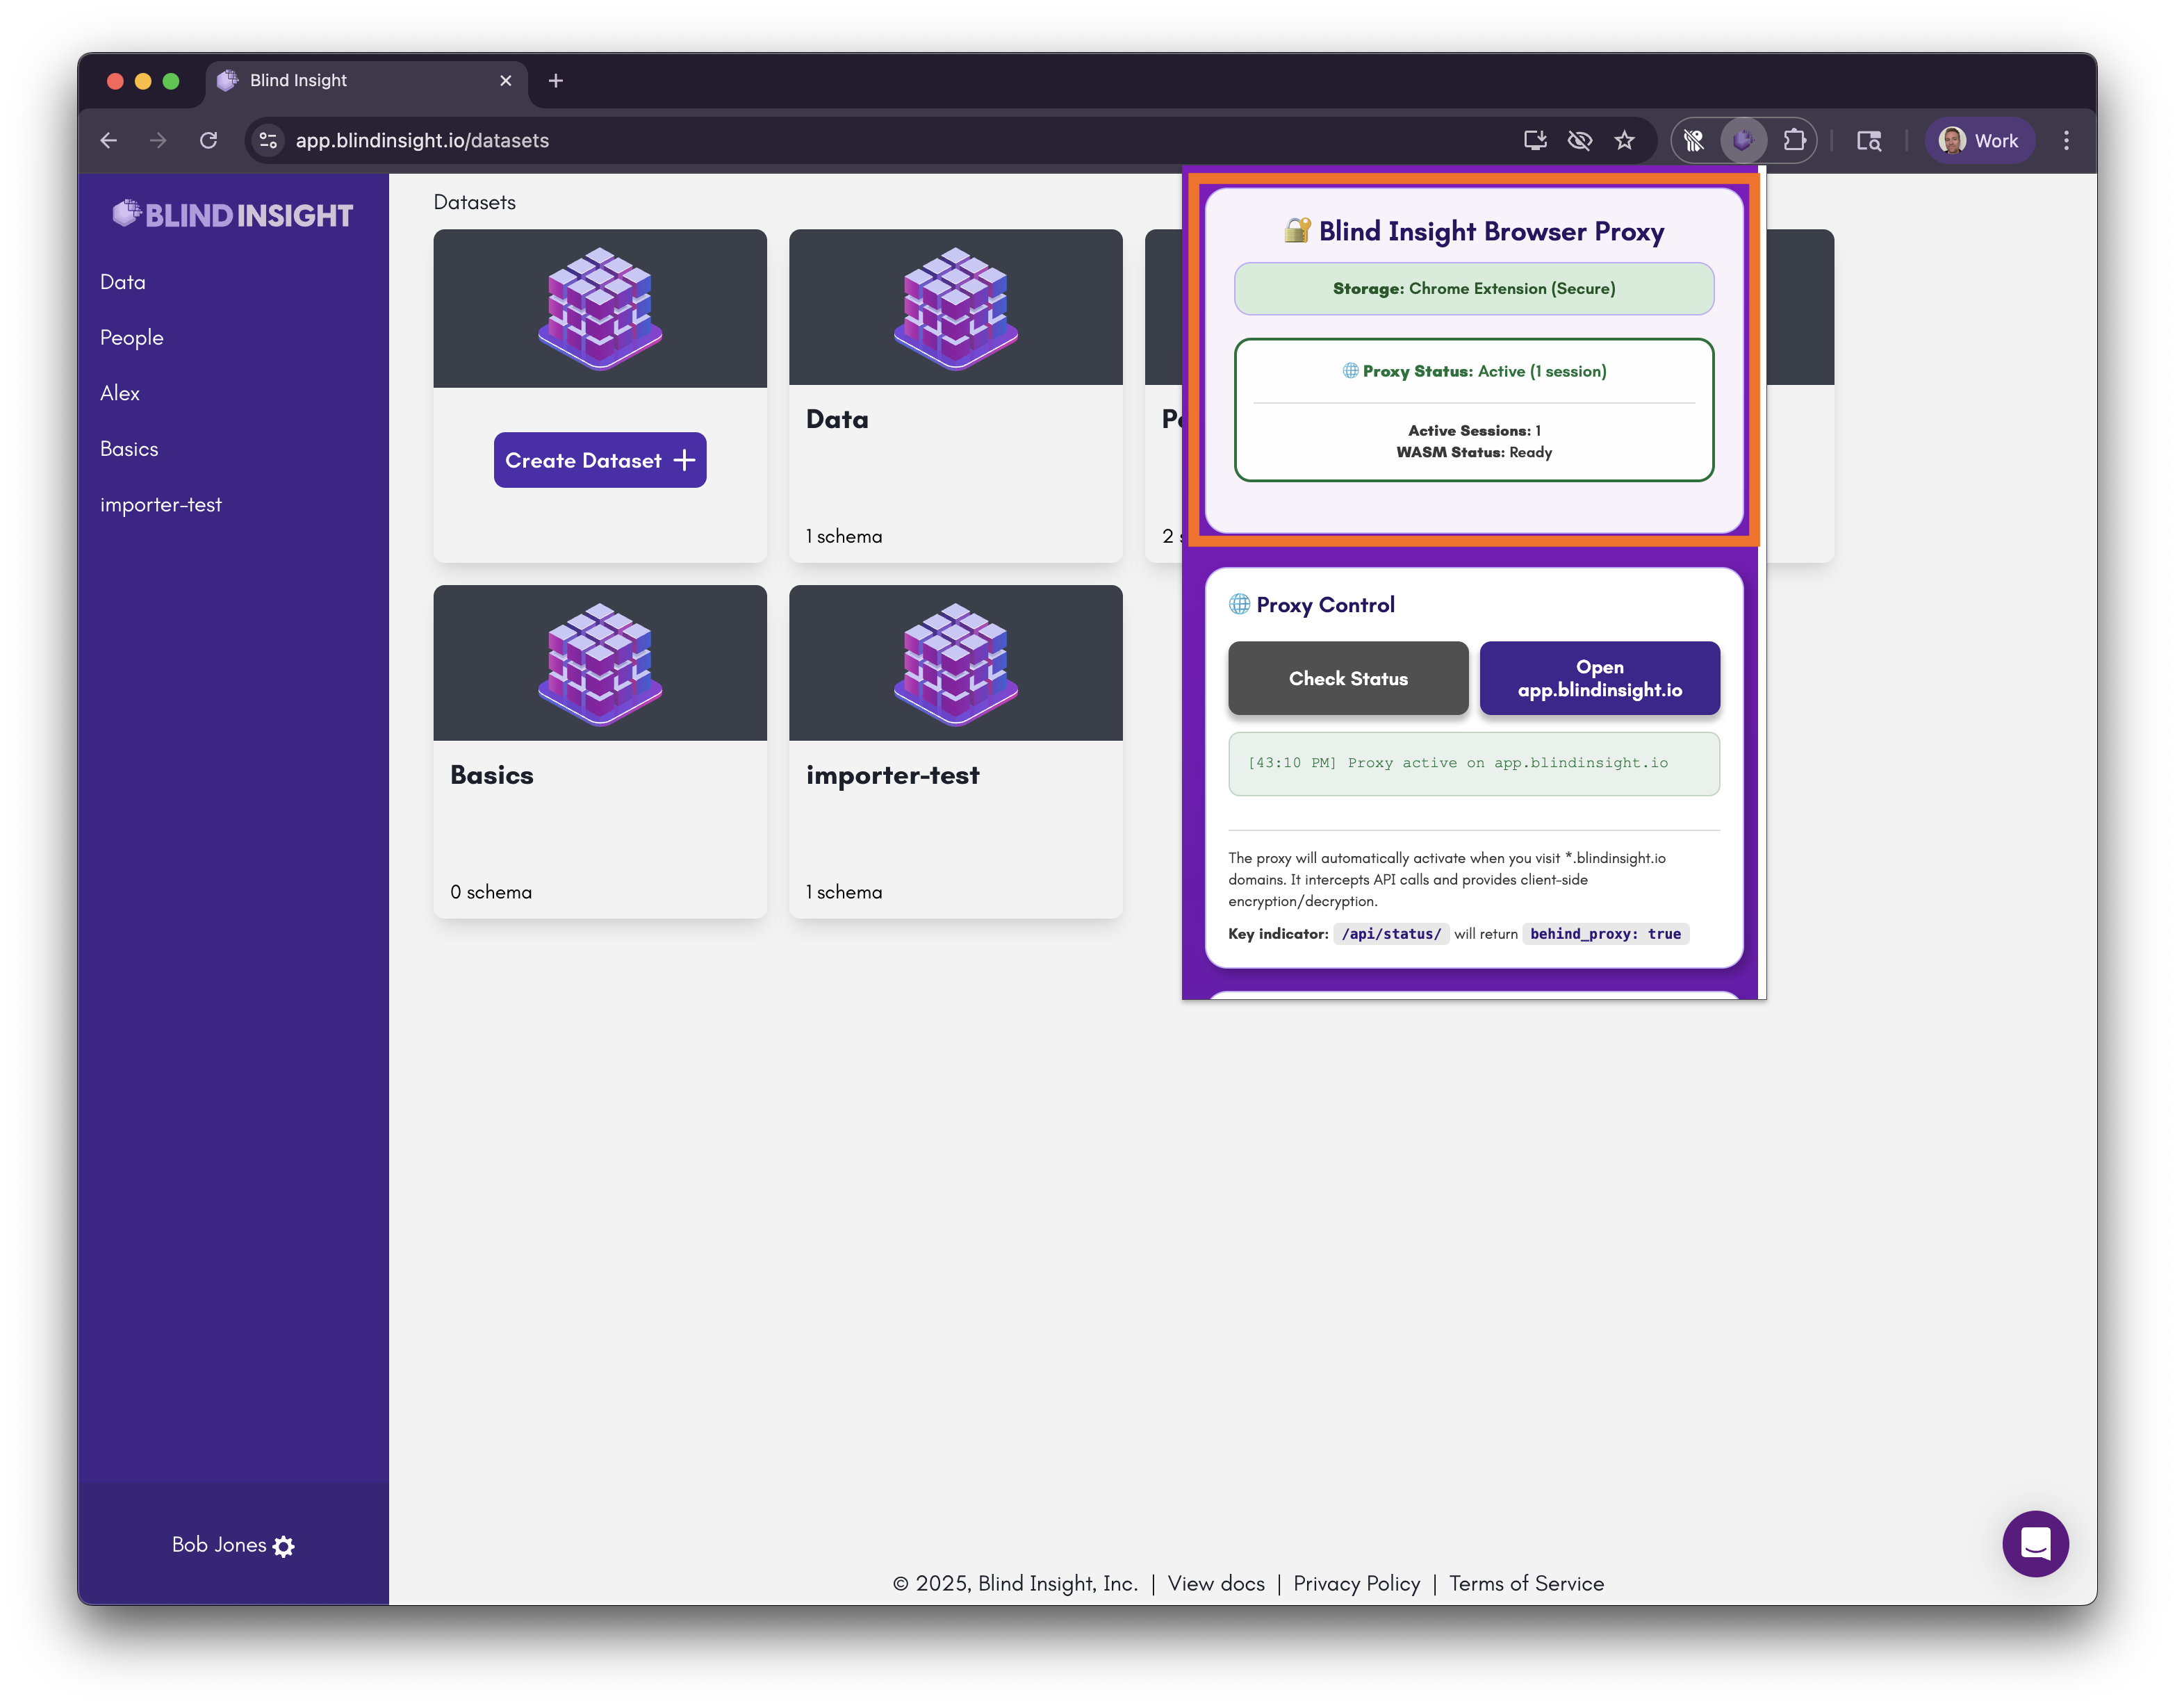Go back with the browser back arrow
The height and width of the screenshot is (1708, 2175).
(109, 141)
